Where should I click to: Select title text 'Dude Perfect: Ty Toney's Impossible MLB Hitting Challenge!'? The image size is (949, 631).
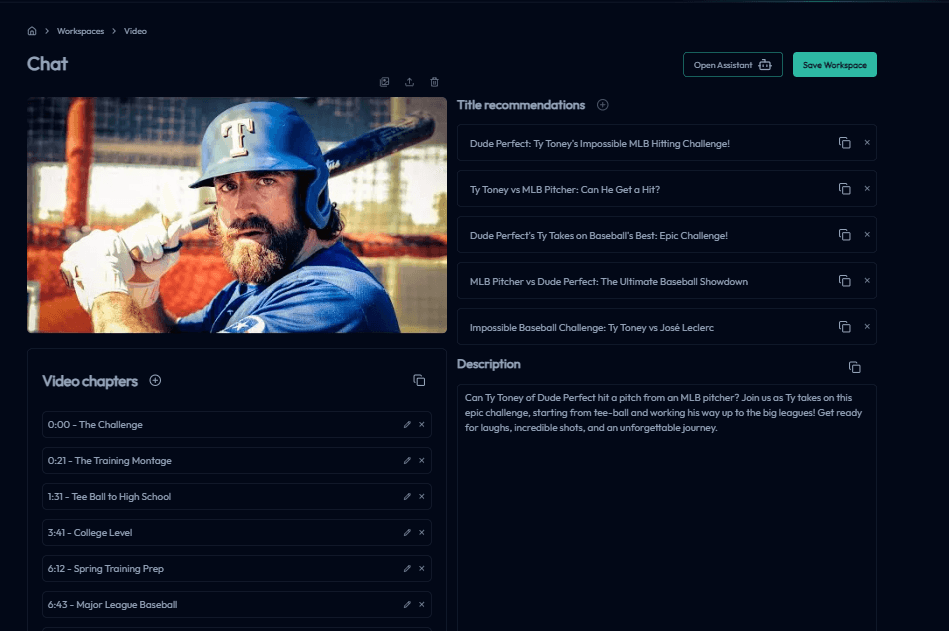(x=600, y=143)
